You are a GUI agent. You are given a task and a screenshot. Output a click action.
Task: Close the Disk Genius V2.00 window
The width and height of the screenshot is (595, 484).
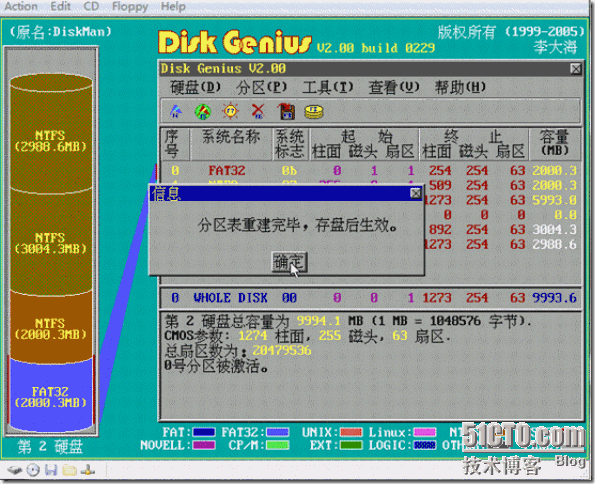point(576,69)
